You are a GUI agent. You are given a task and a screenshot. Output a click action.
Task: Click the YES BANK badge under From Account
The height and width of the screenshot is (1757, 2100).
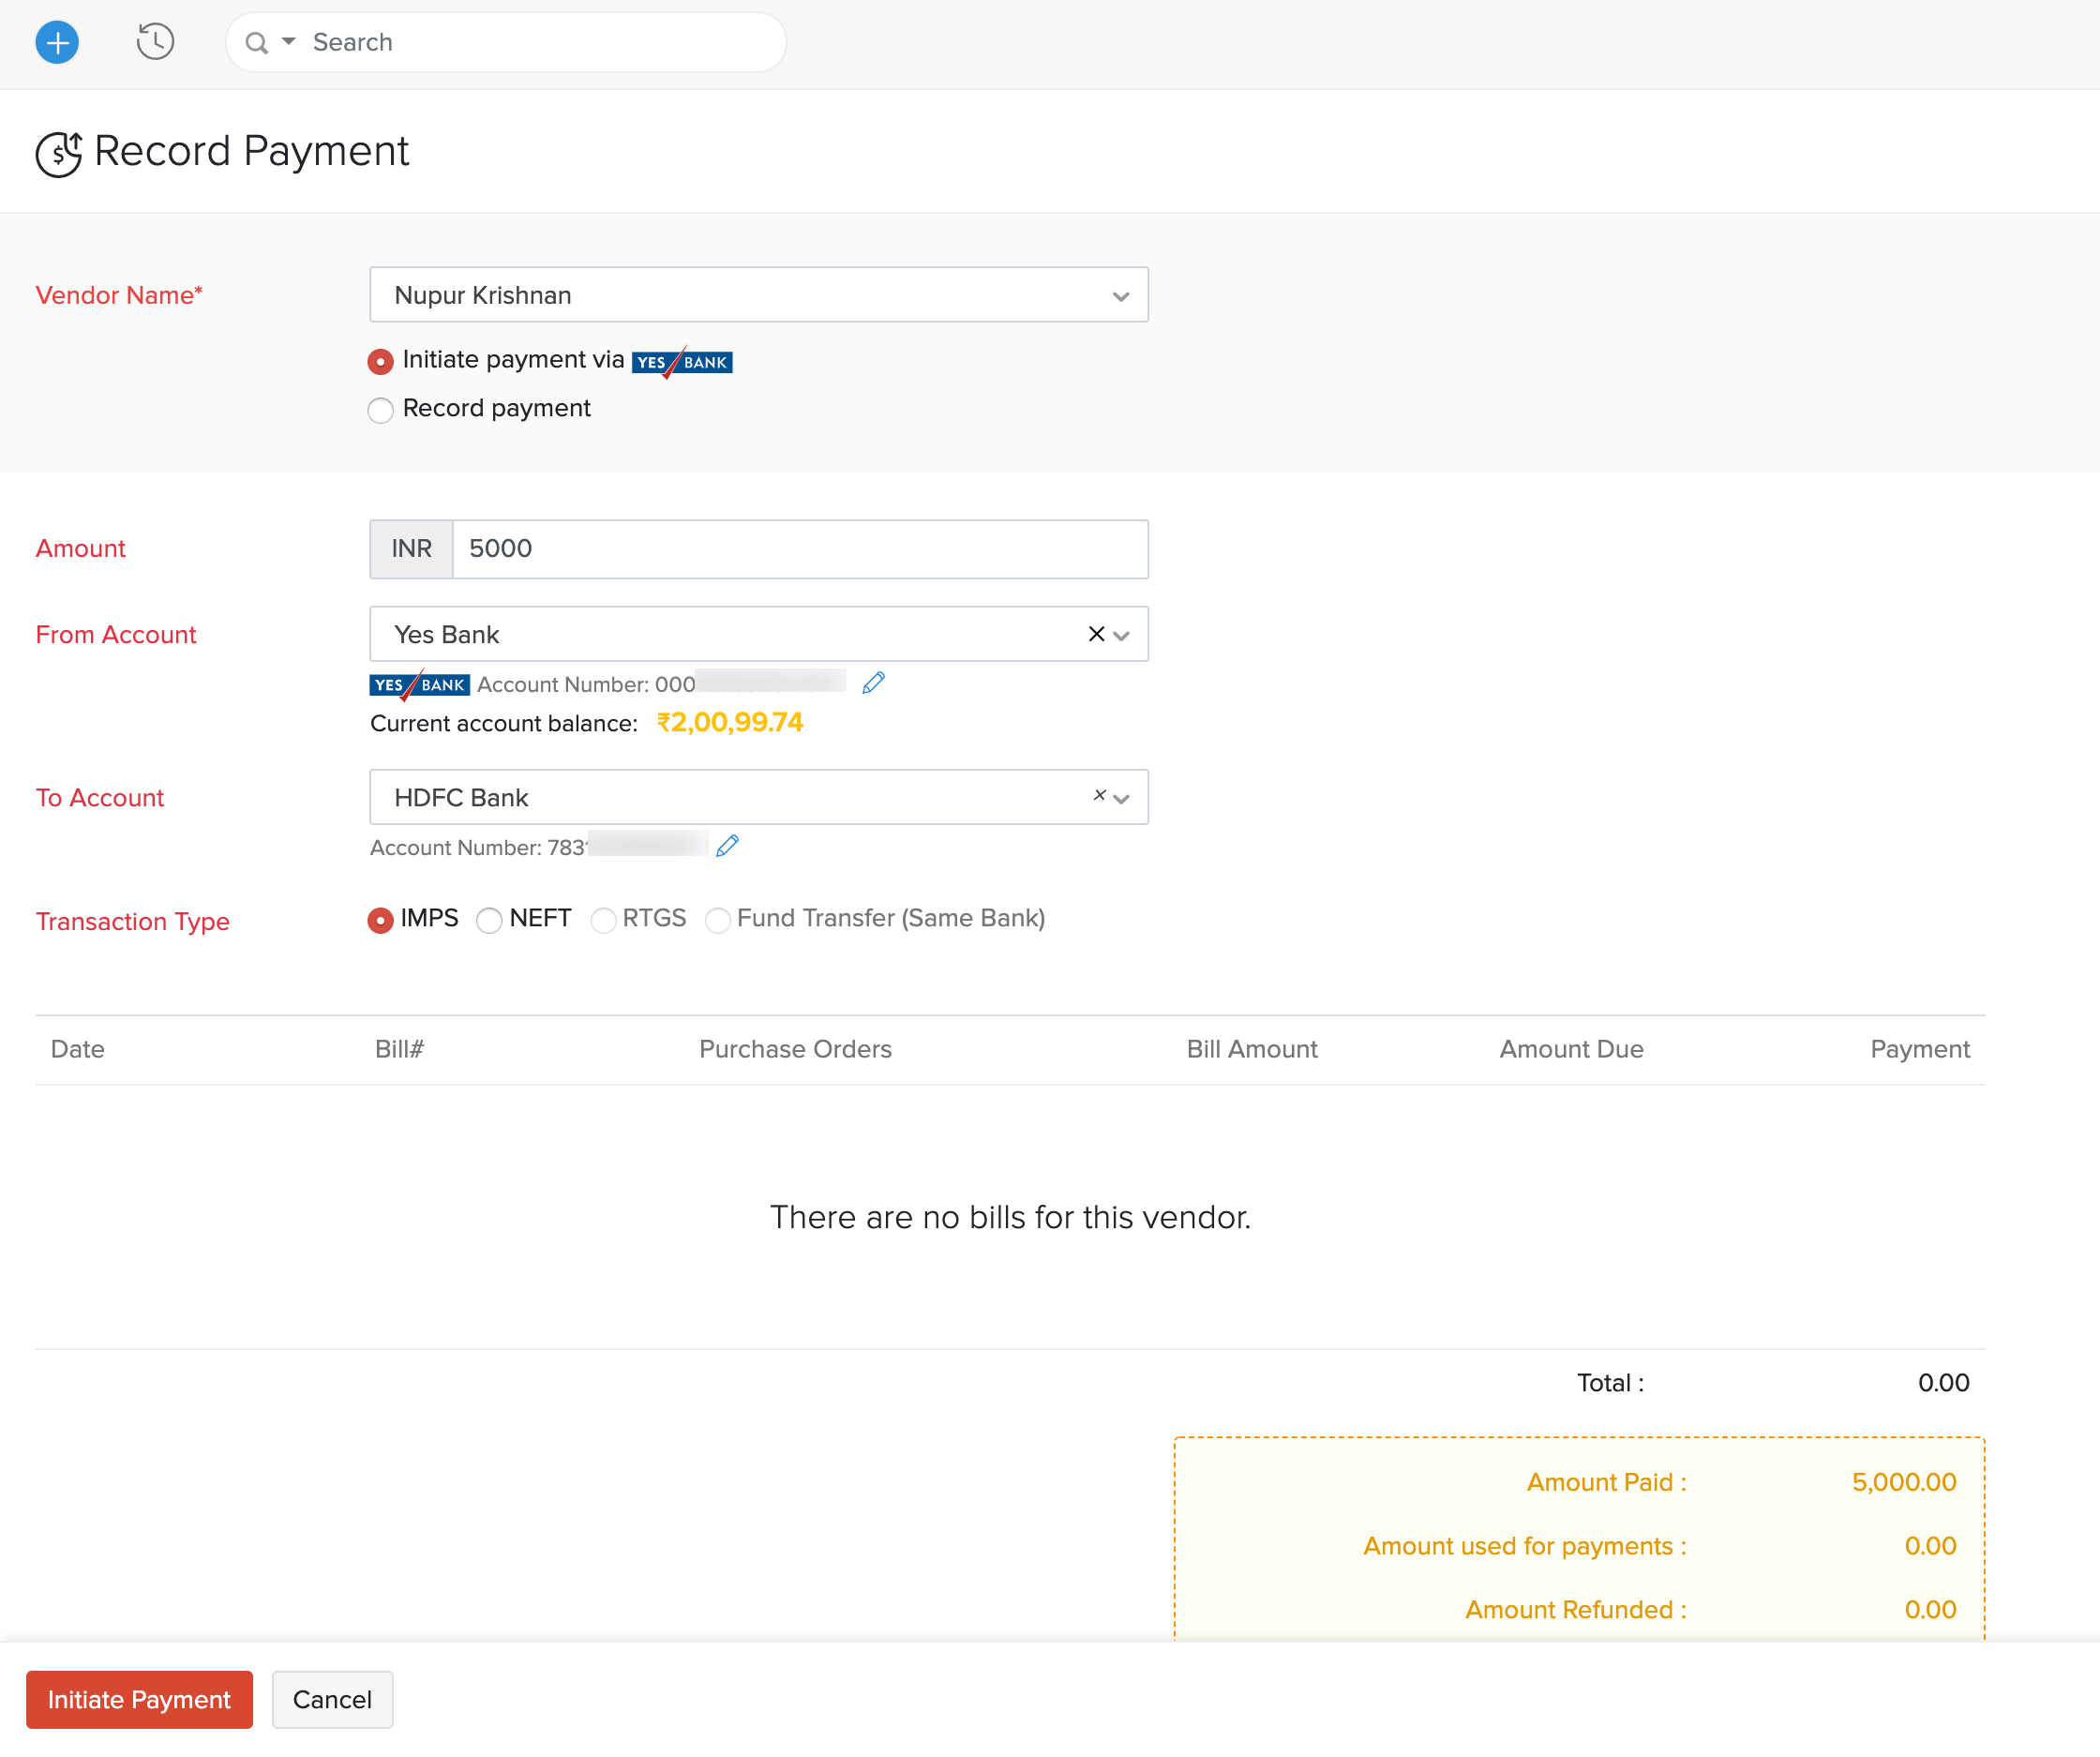coord(419,684)
